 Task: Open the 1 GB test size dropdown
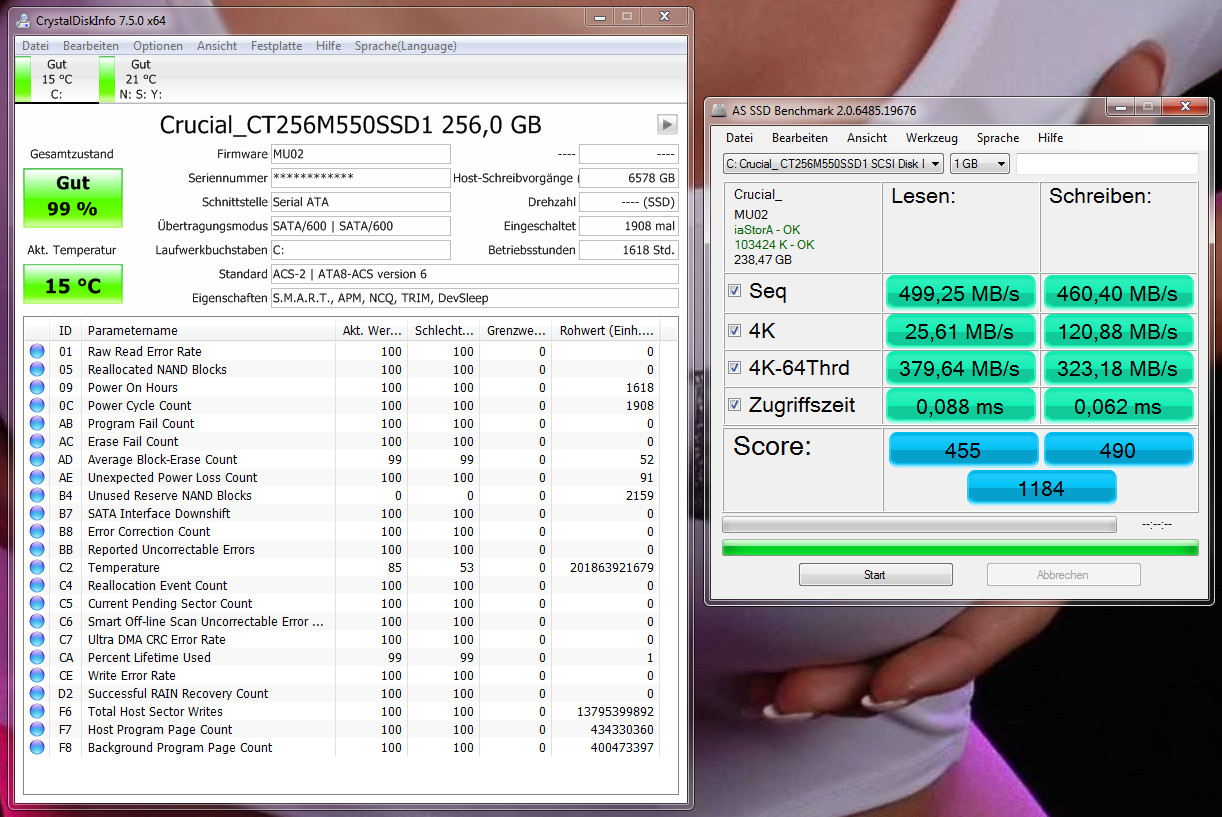coord(980,163)
